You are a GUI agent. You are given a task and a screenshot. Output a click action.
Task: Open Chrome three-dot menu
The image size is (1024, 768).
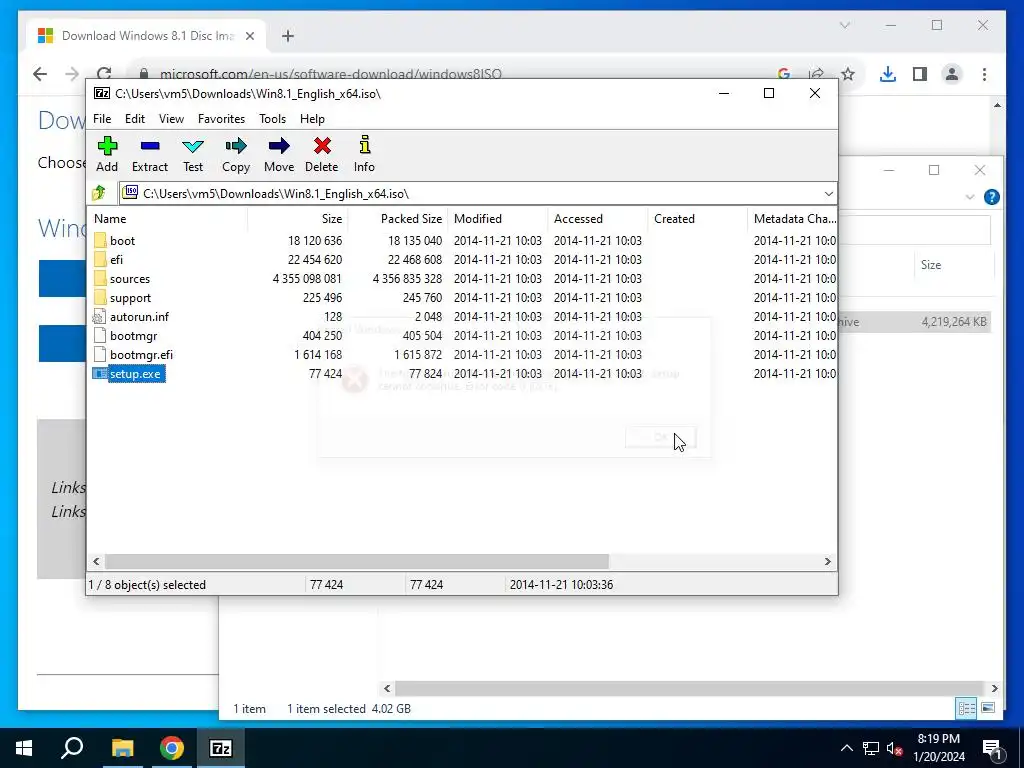pos(984,74)
